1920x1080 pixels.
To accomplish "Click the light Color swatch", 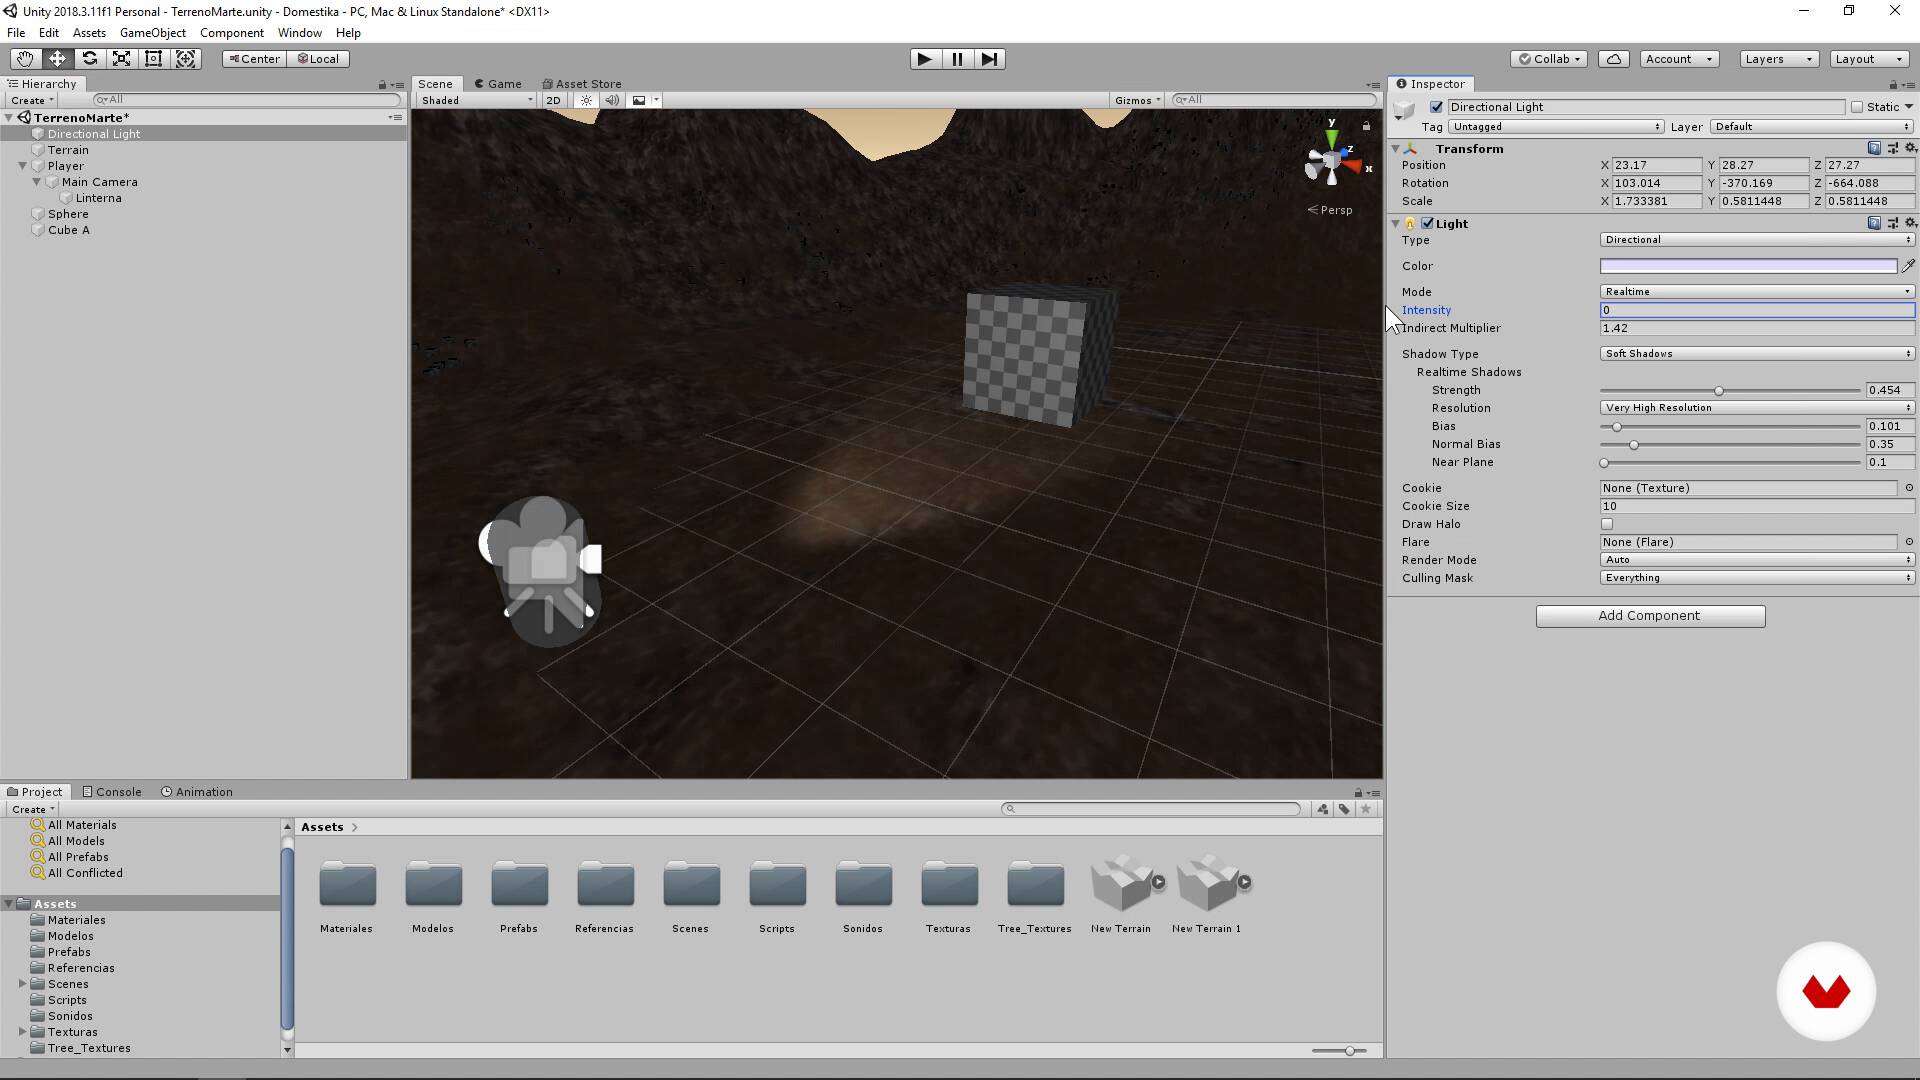I will coord(1748,266).
